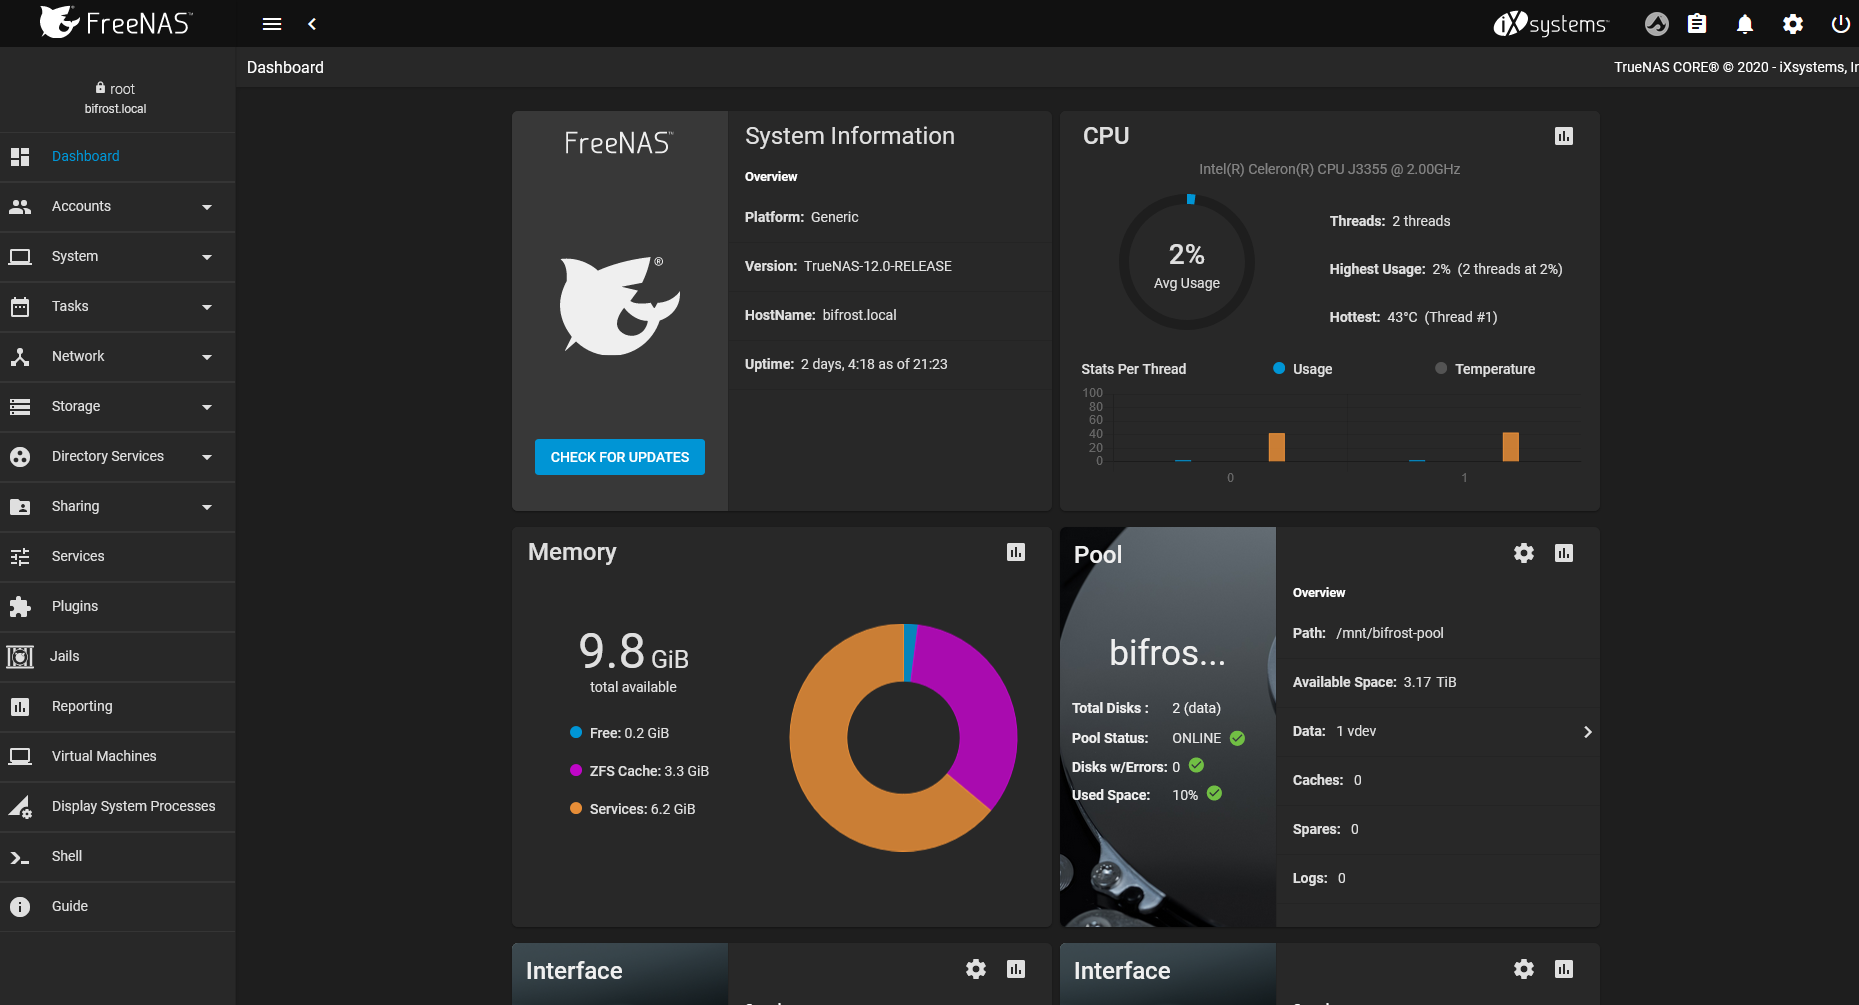Click the Tasks calendar icon

(x=20, y=307)
